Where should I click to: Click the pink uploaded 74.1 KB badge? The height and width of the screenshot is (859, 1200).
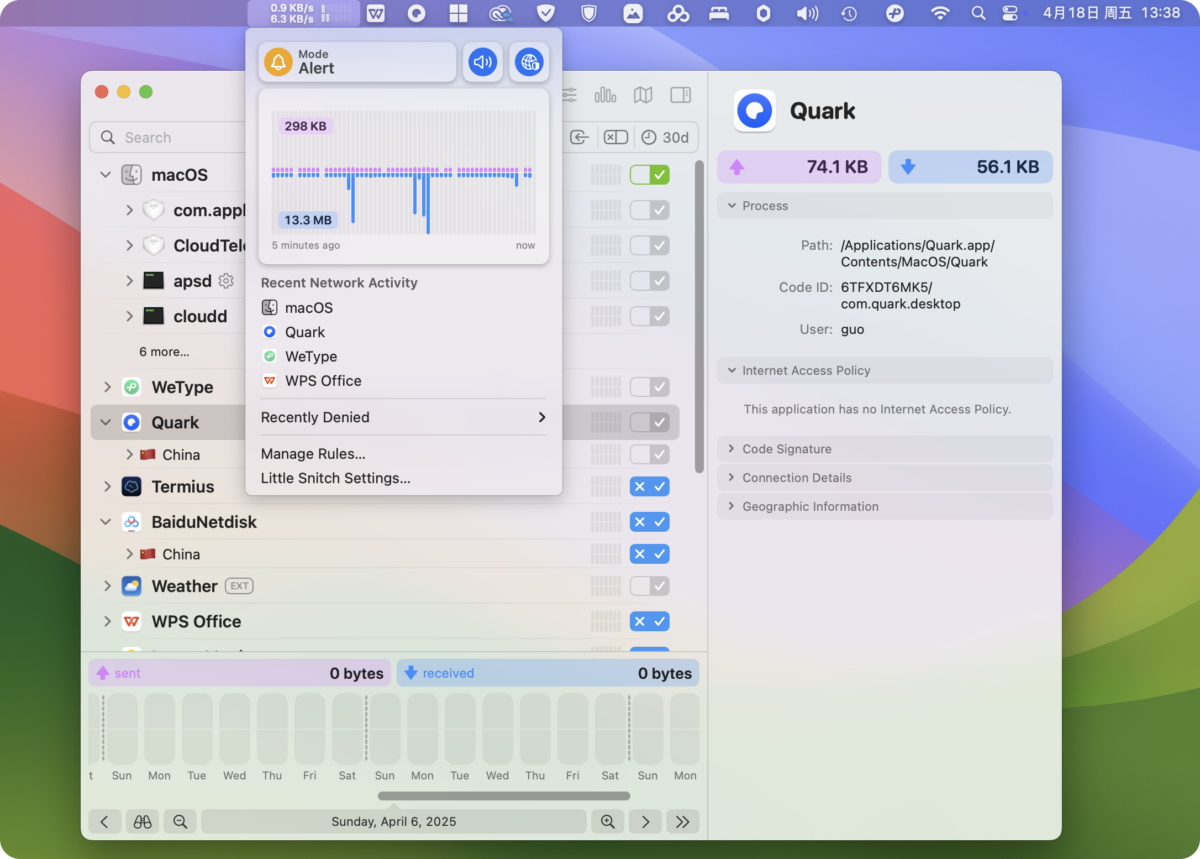[799, 167]
